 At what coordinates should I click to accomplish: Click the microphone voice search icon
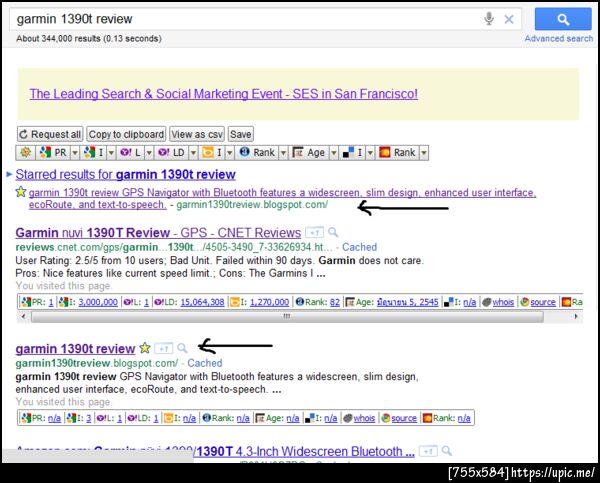pyautogui.click(x=489, y=18)
